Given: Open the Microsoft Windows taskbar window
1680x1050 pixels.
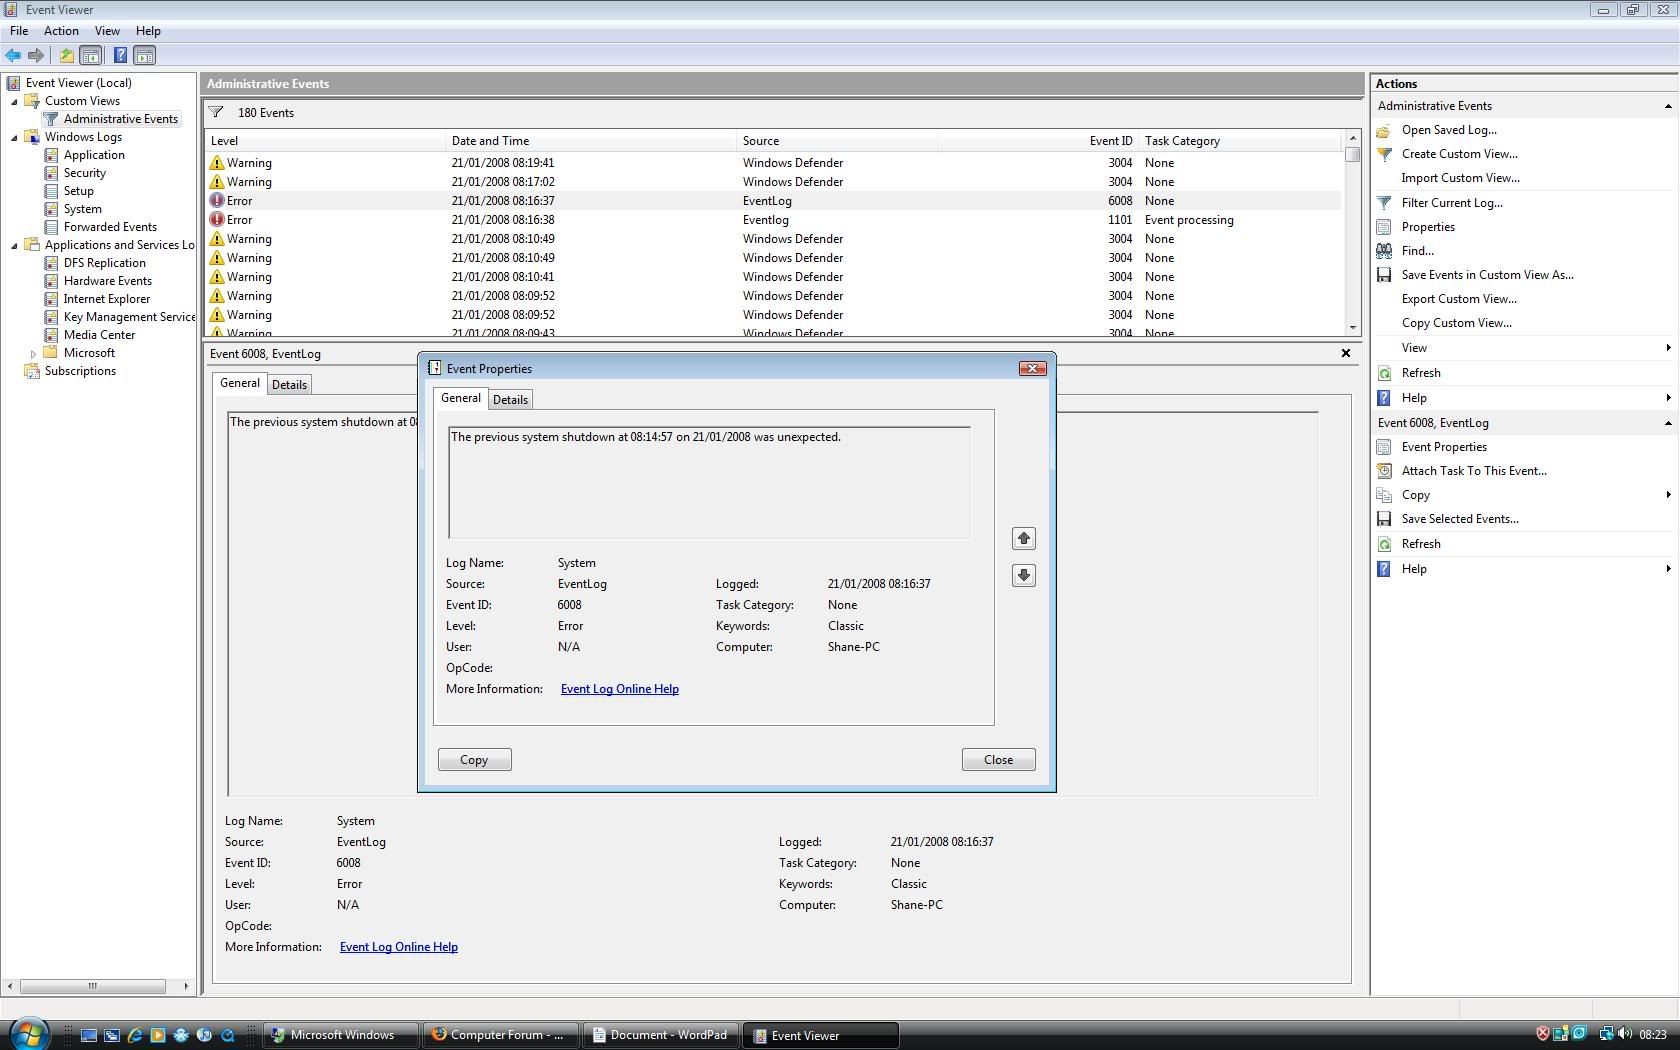Looking at the screenshot, I should click(x=340, y=1035).
